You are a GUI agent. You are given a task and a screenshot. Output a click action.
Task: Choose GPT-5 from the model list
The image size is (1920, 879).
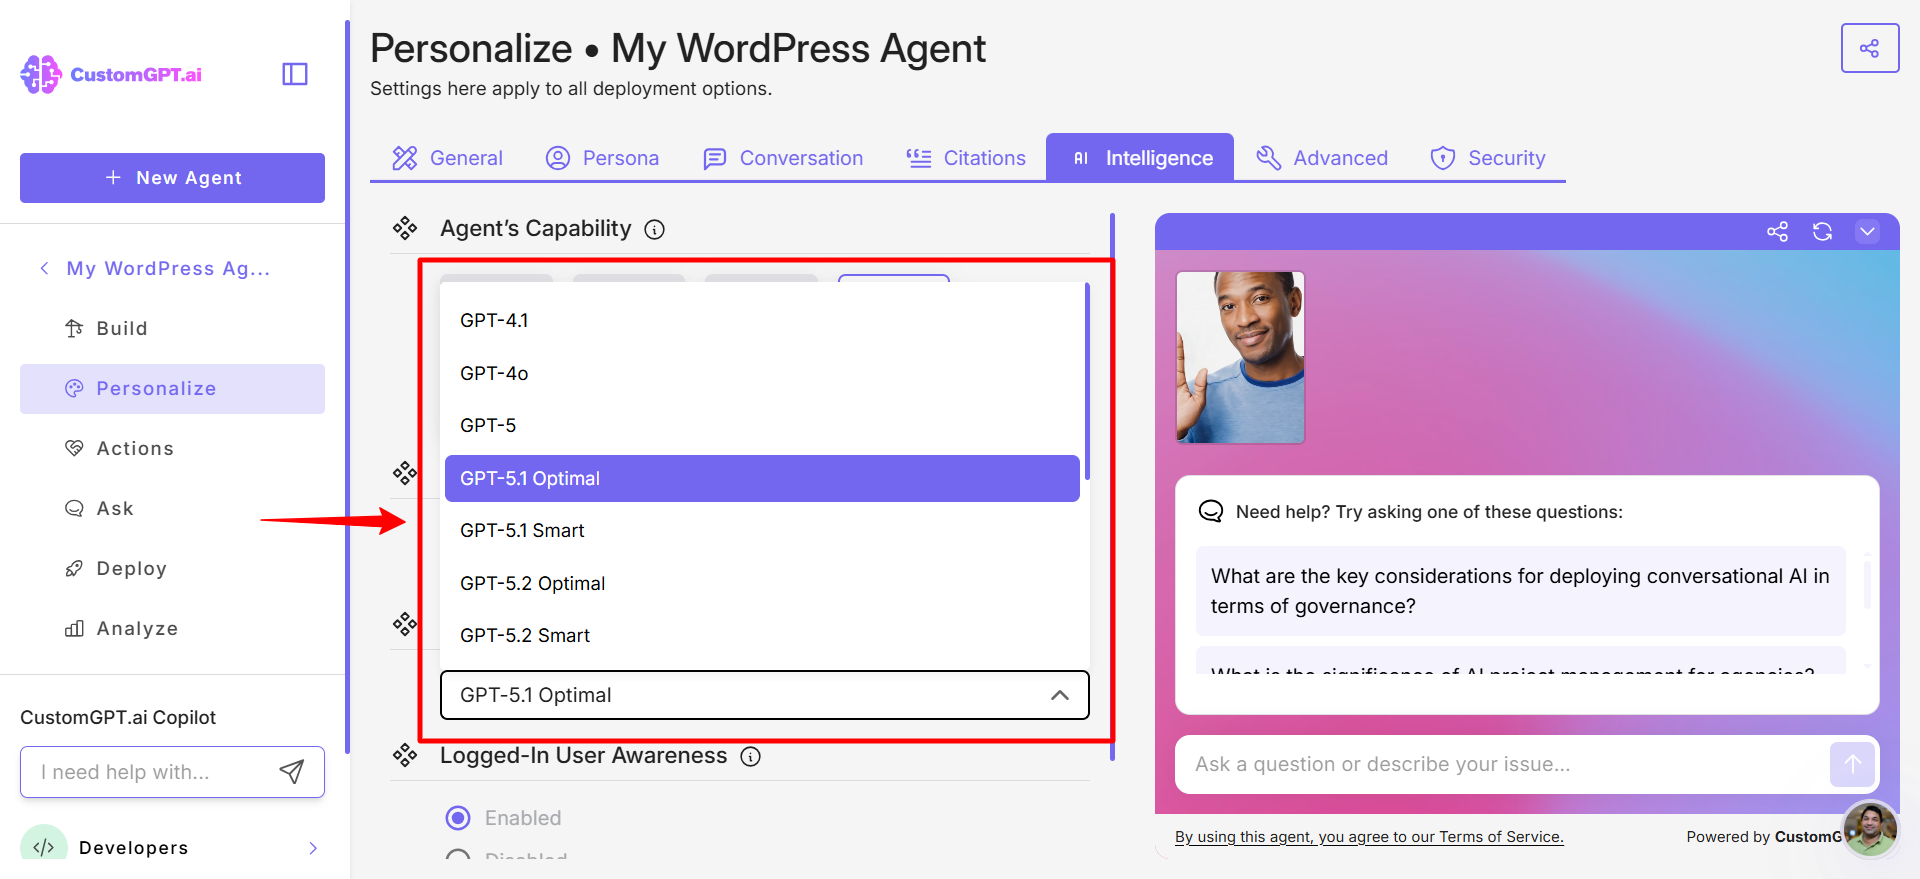pos(762,426)
